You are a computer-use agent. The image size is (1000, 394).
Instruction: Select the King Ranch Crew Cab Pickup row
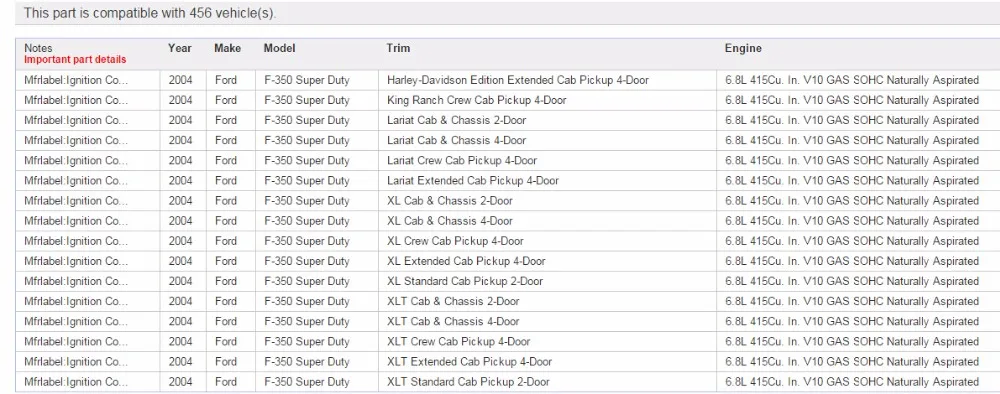point(508,100)
